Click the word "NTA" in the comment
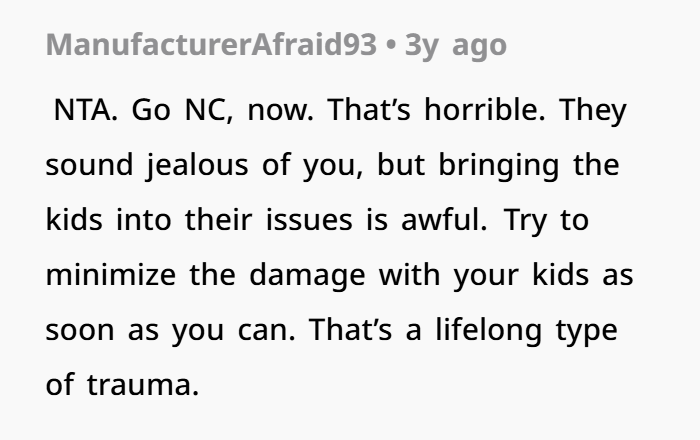Screen dimensions: 700x440 [82, 110]
